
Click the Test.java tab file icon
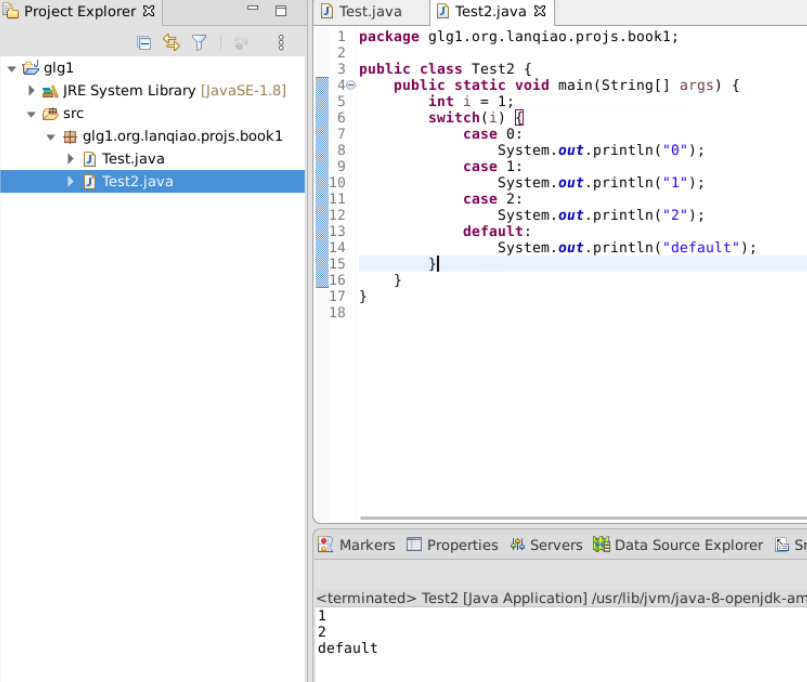[327, 11]
